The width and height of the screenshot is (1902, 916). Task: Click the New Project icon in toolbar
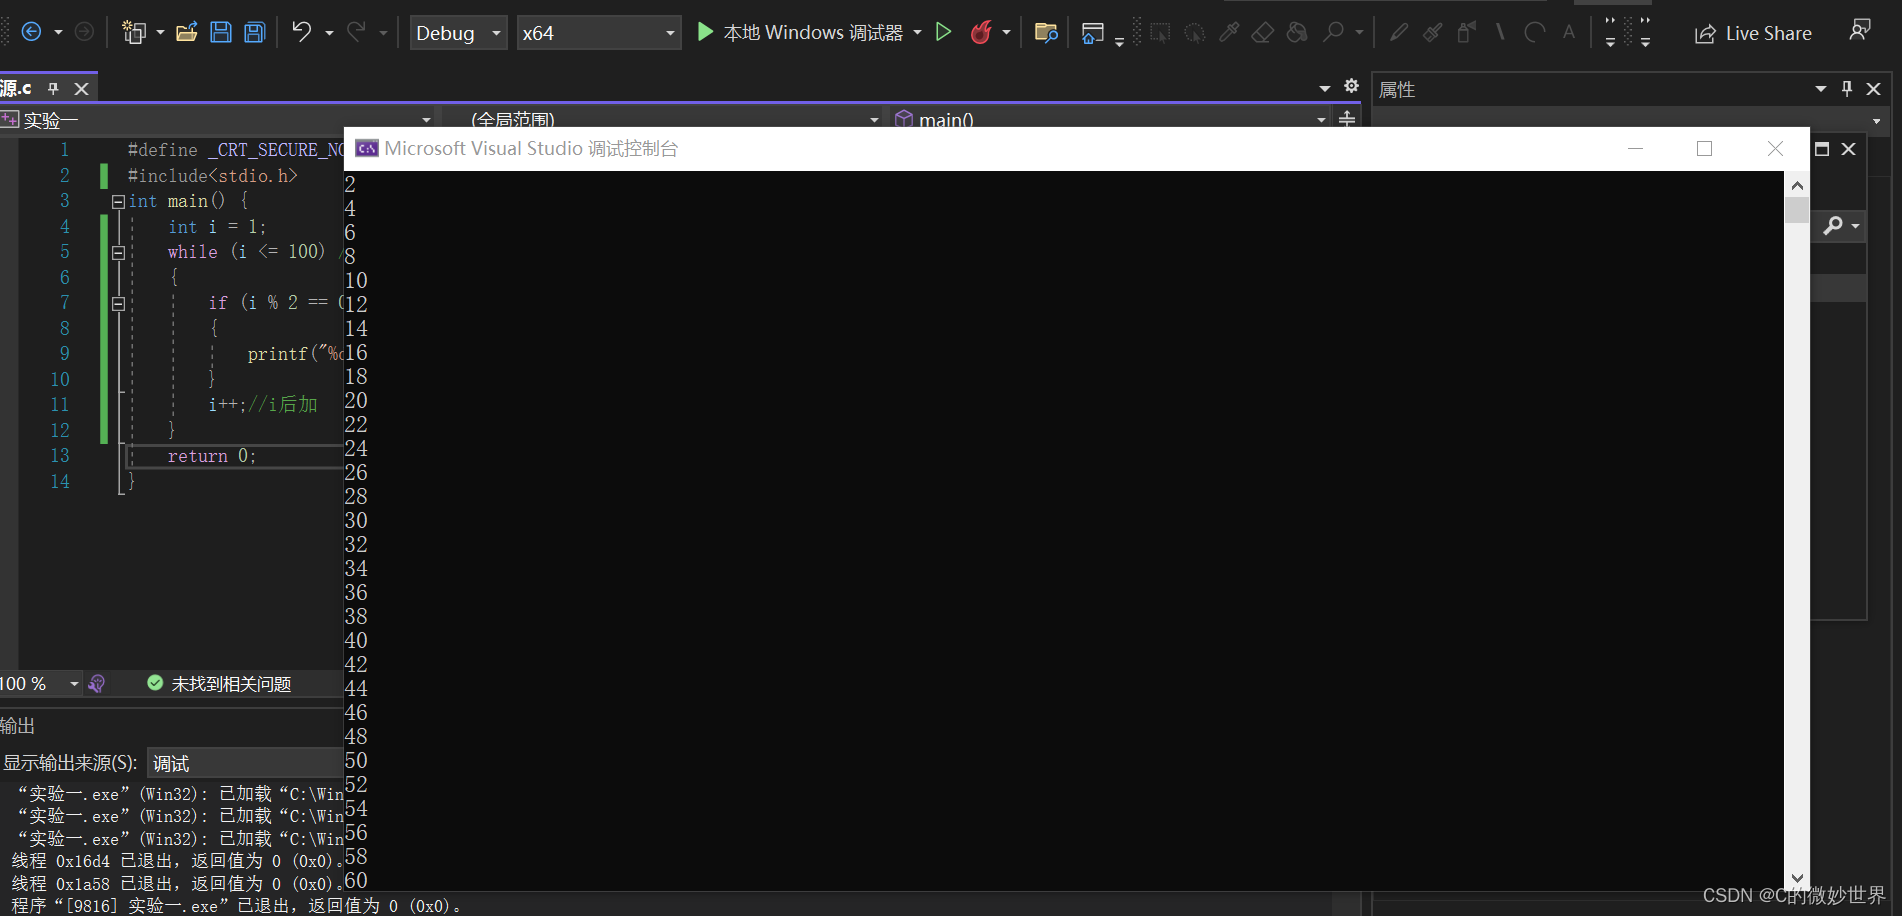click(x=134, y=32)
